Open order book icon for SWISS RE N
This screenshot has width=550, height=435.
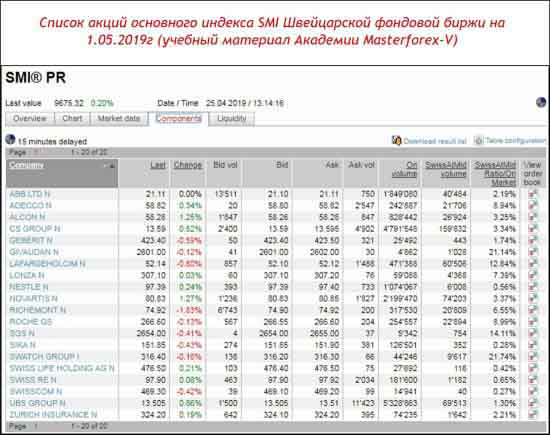pyautogui.click(x=533, y=380)
